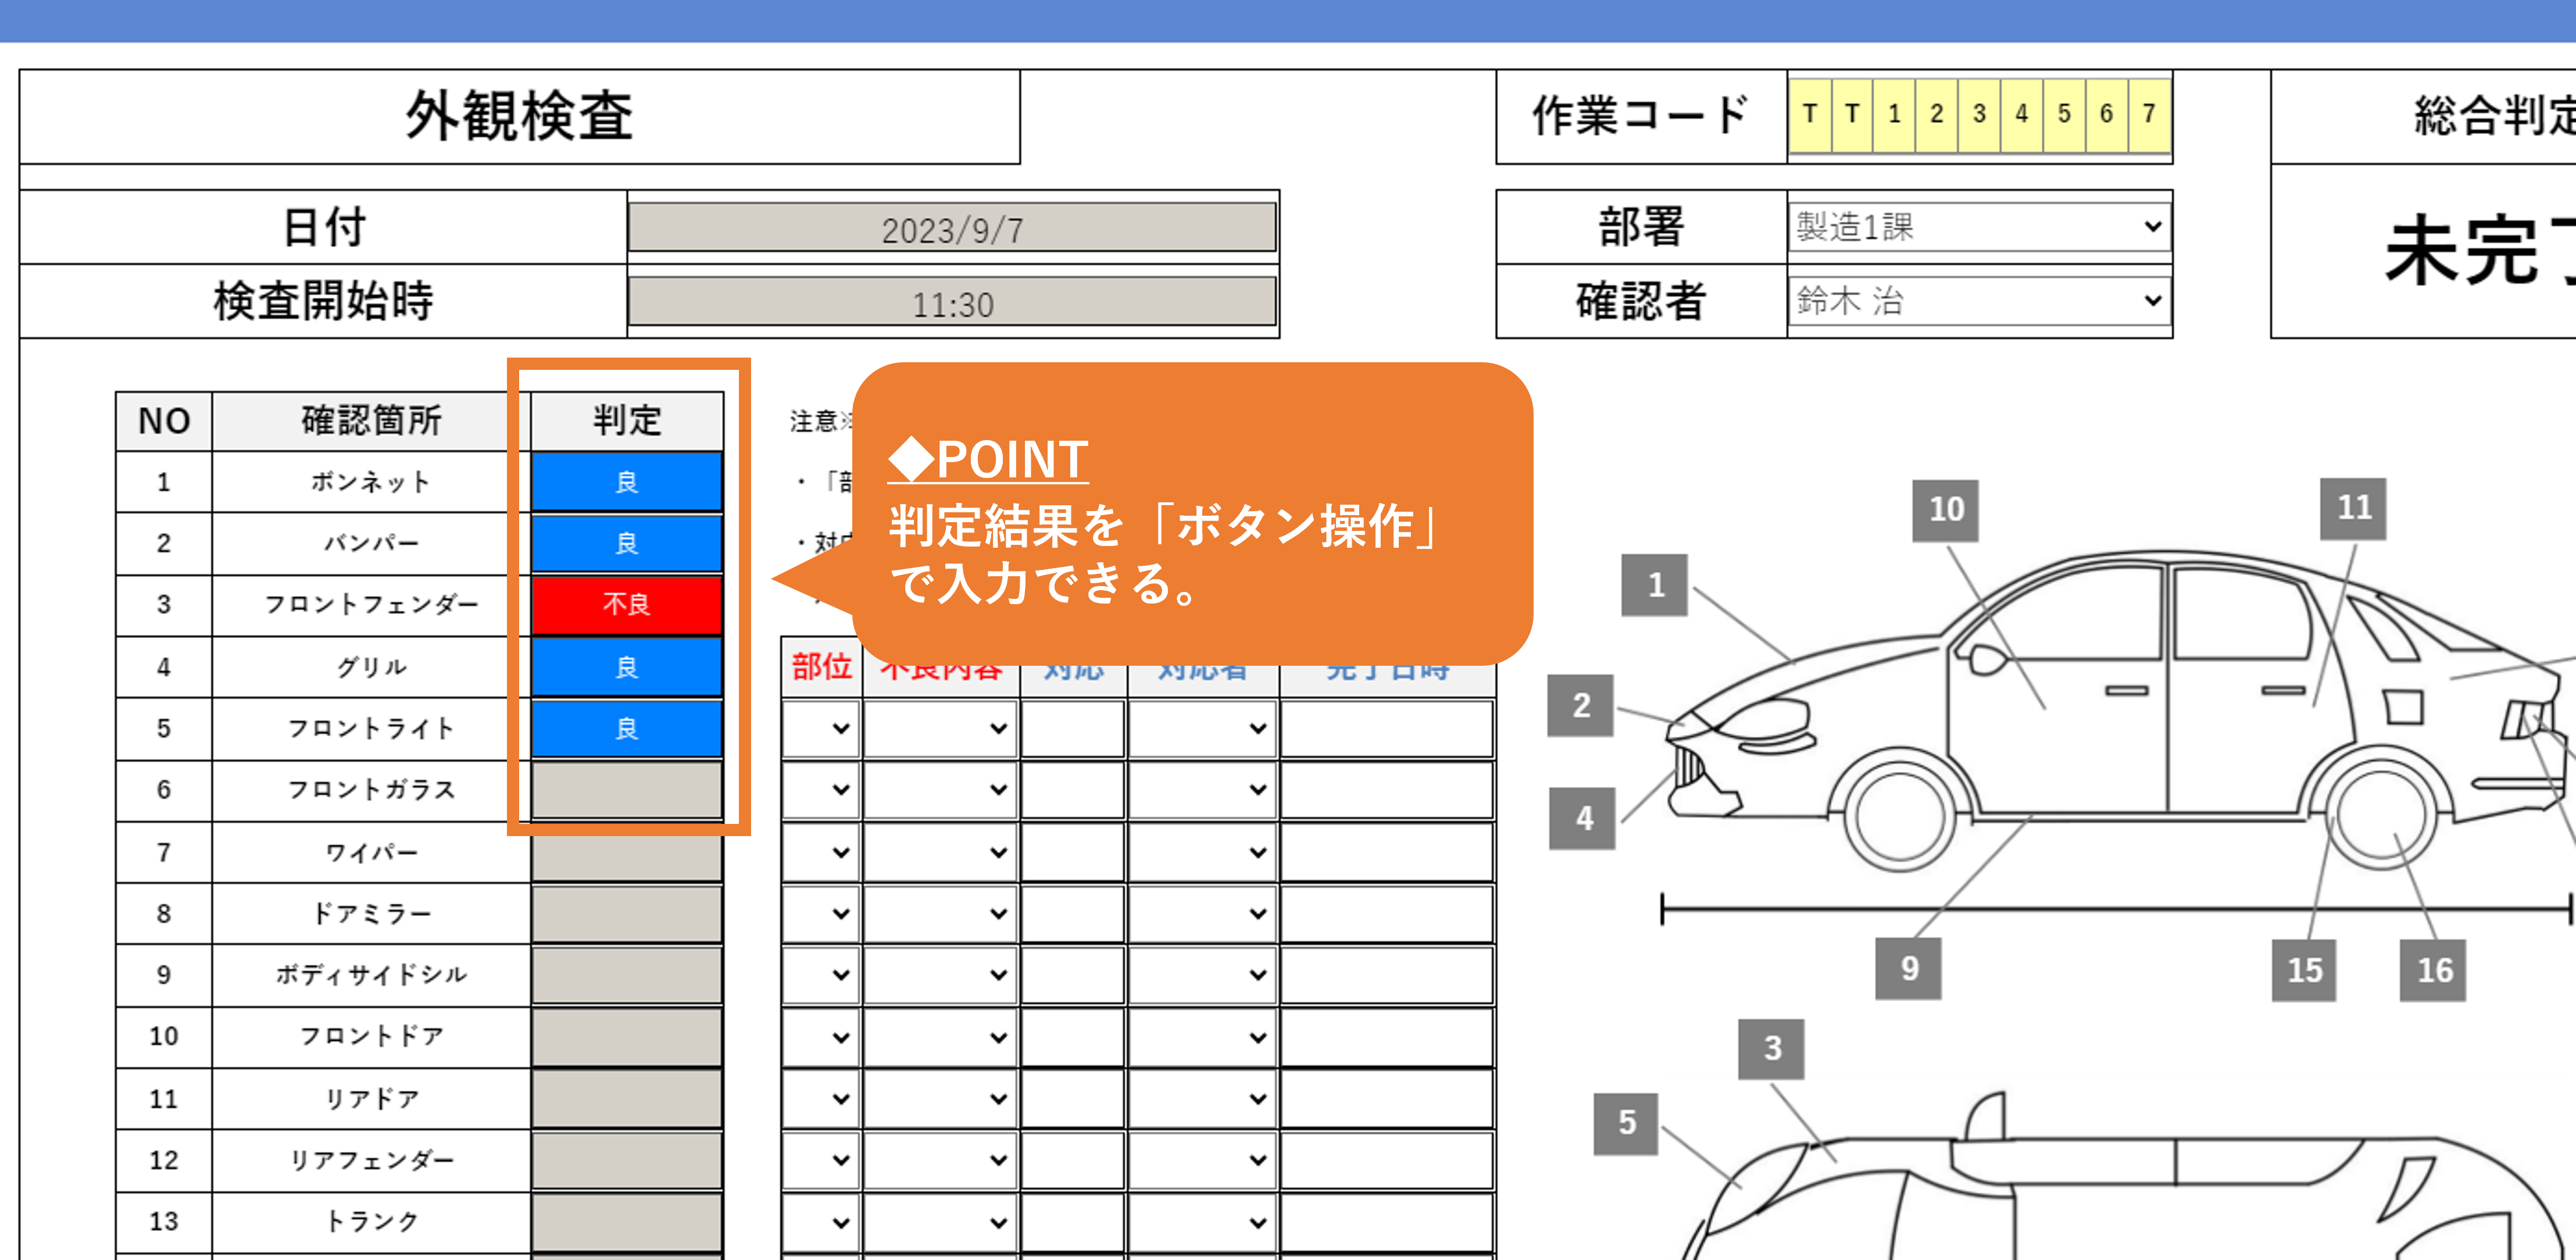Image resolution: width=2576 pixels, height=1260 pixels.
Task: Click car diagram marker 16
Action: [x=2434, y=970]
